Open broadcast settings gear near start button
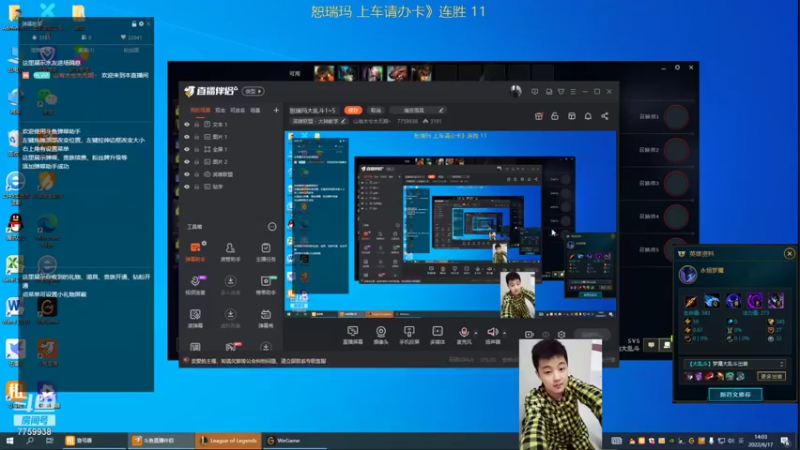Image resolution: width=800 pixels, height=450 pixels. coord(561,335)
